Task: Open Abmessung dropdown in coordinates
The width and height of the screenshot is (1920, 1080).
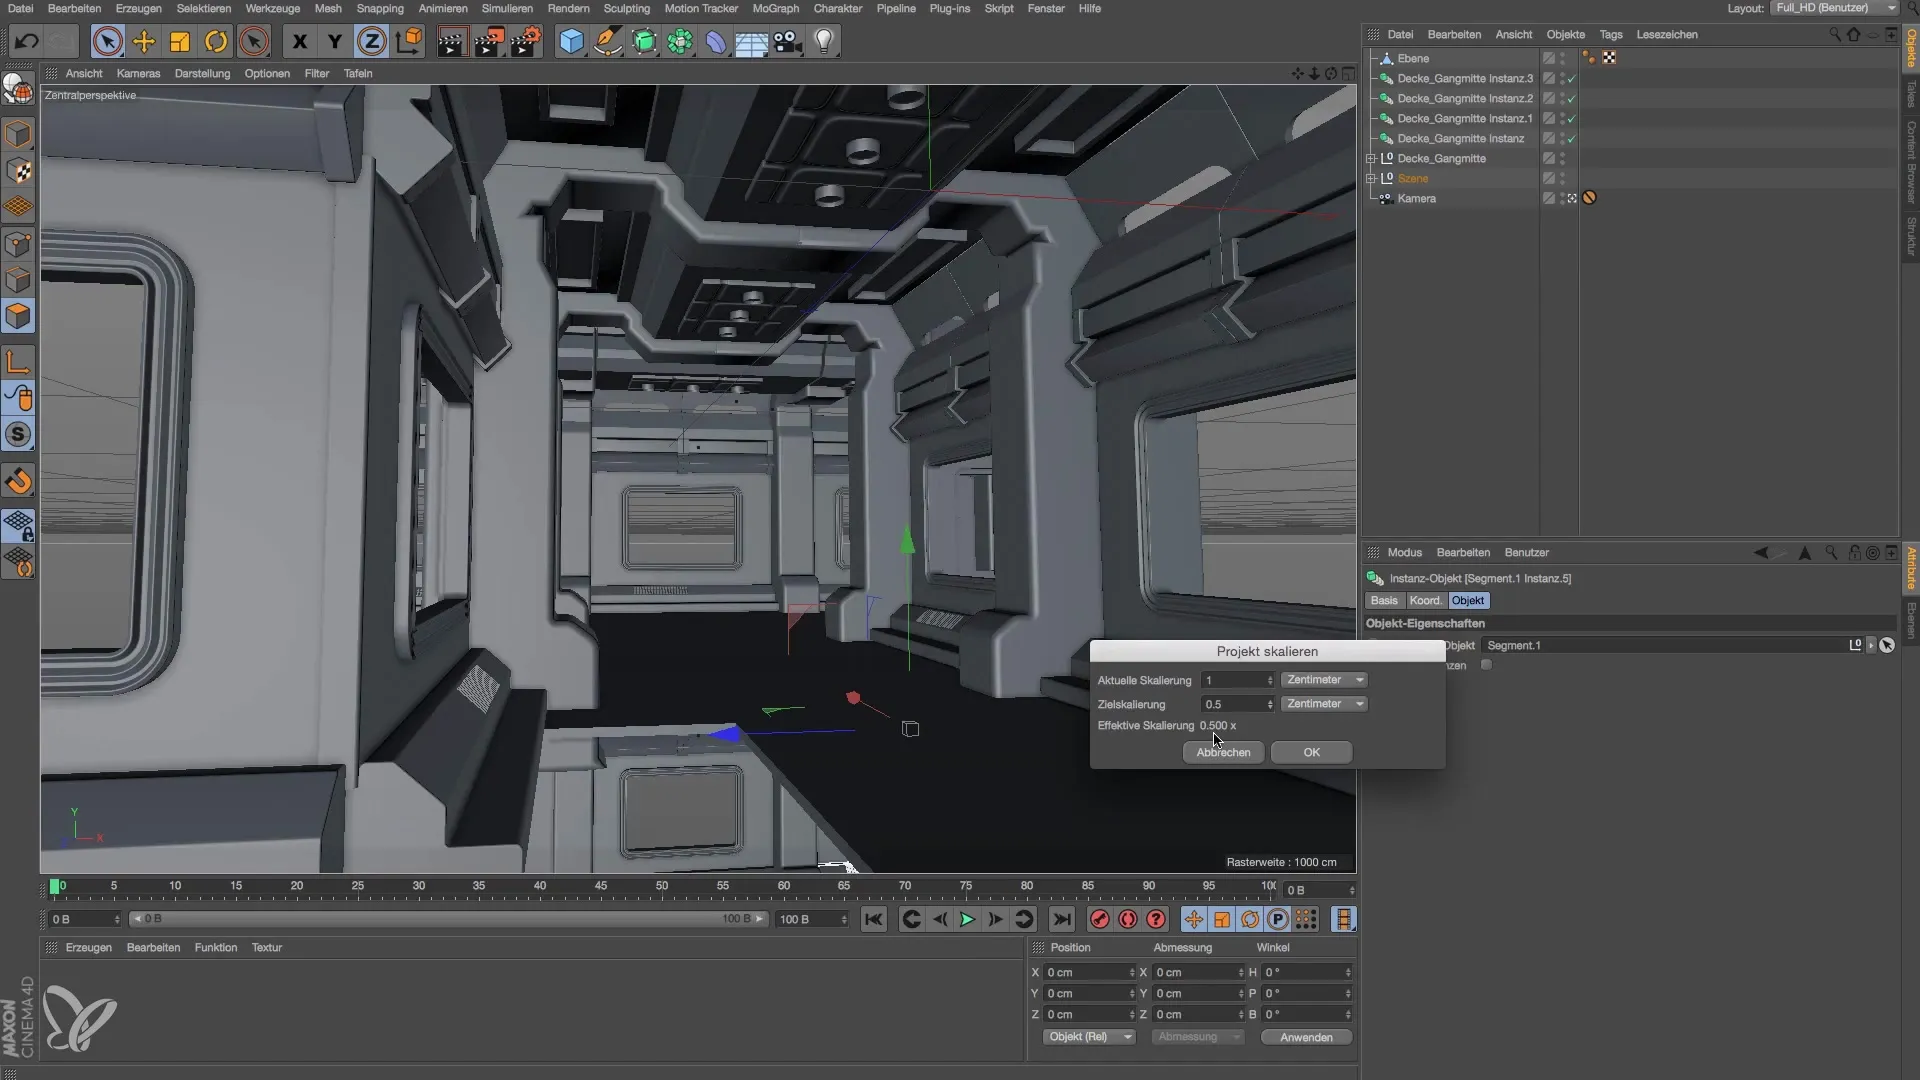Action: (x=1198, y=1037)
